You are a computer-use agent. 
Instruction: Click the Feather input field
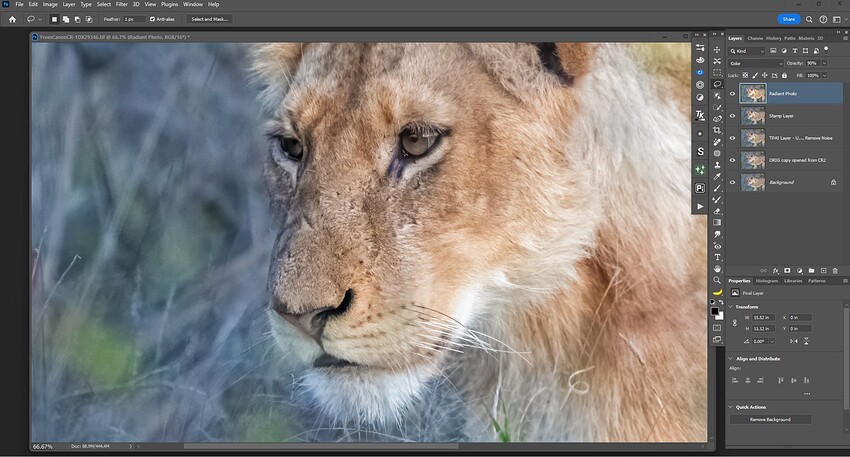(x=134, y=19)
